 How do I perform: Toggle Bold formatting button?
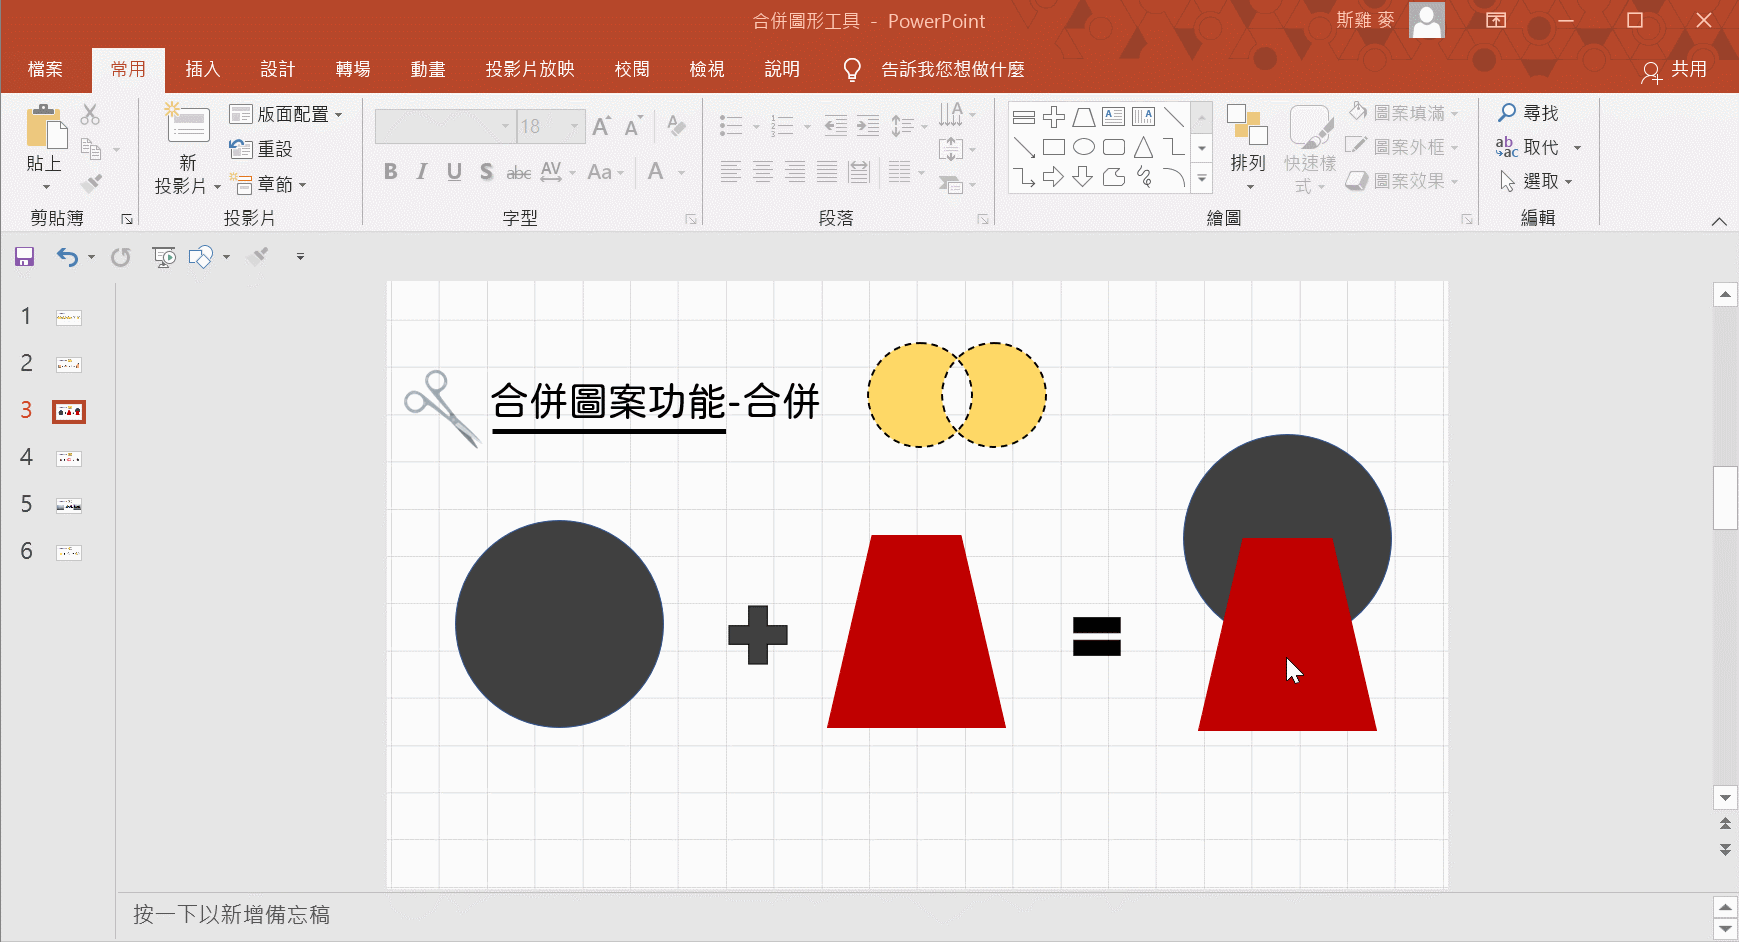pyautogui.click(x=391, y=172)
